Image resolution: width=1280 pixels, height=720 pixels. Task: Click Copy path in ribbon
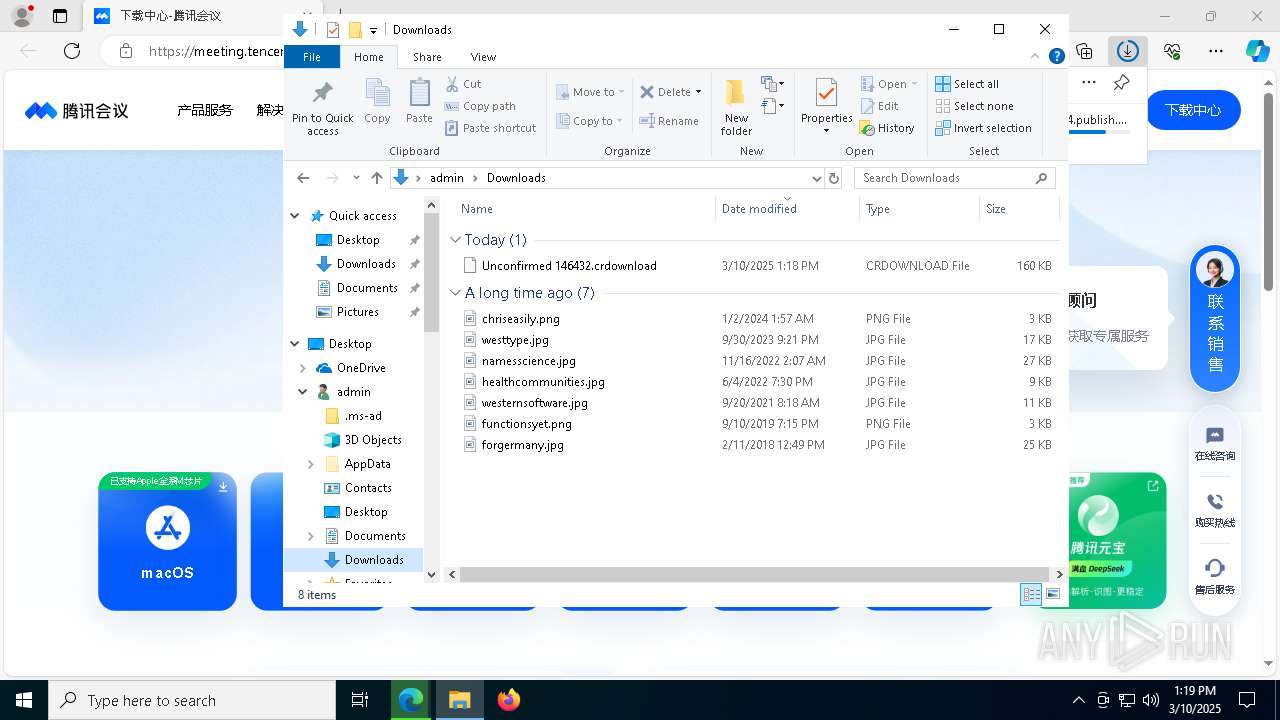pyautogui.click(x=480, y=106)
